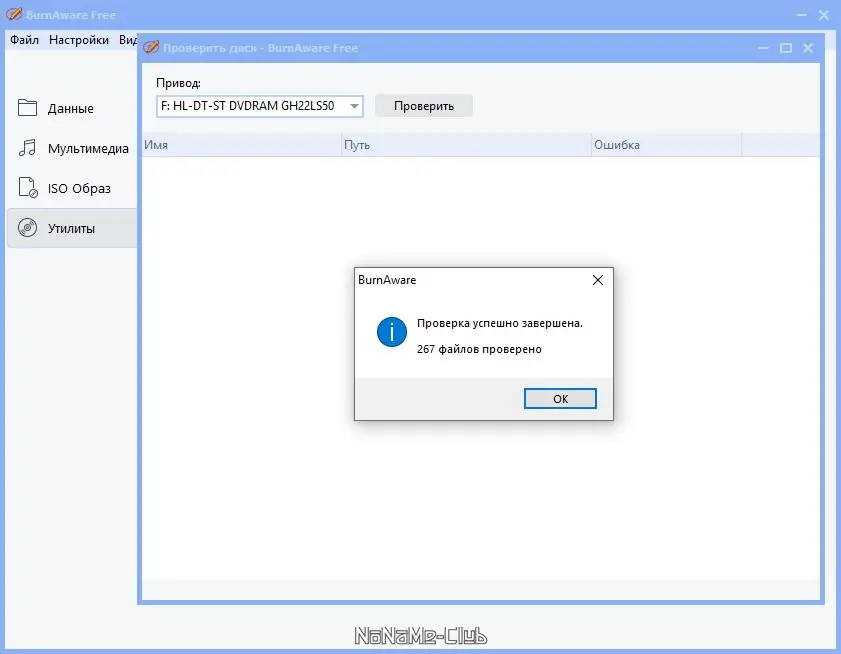Click the text 267 файлов проверено
The image size is (841, 654).
479,349
